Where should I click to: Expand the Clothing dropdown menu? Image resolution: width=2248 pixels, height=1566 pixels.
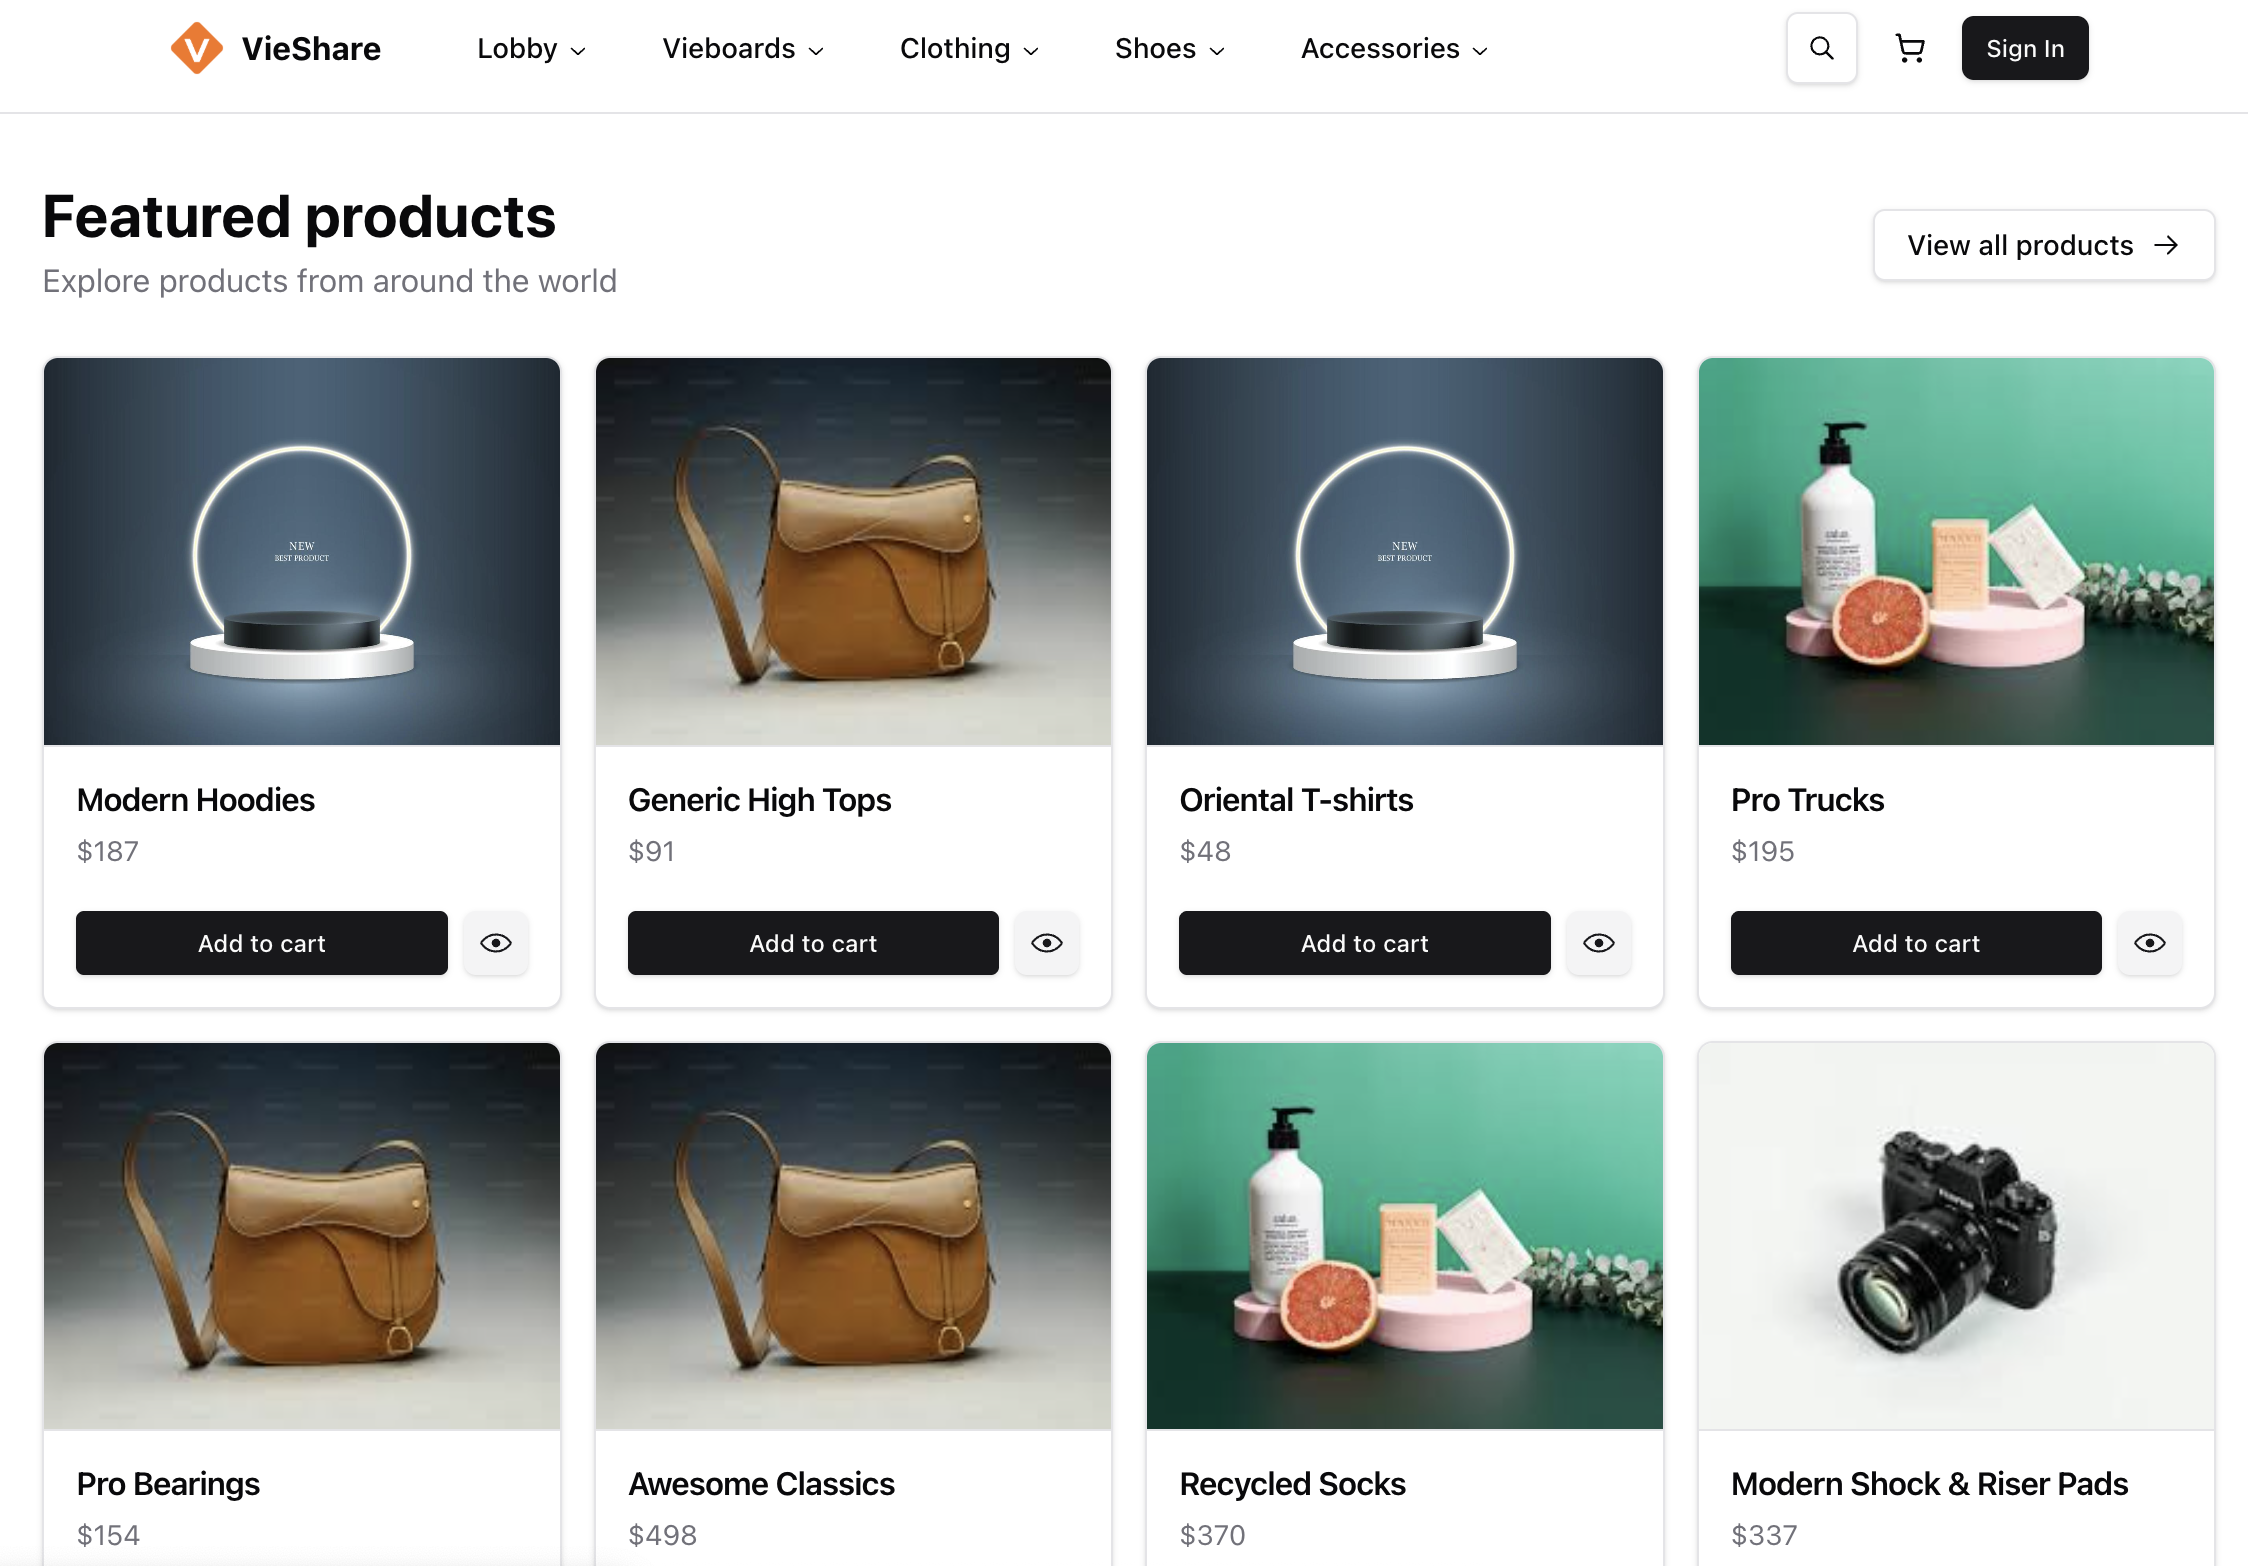coord(968,48)
